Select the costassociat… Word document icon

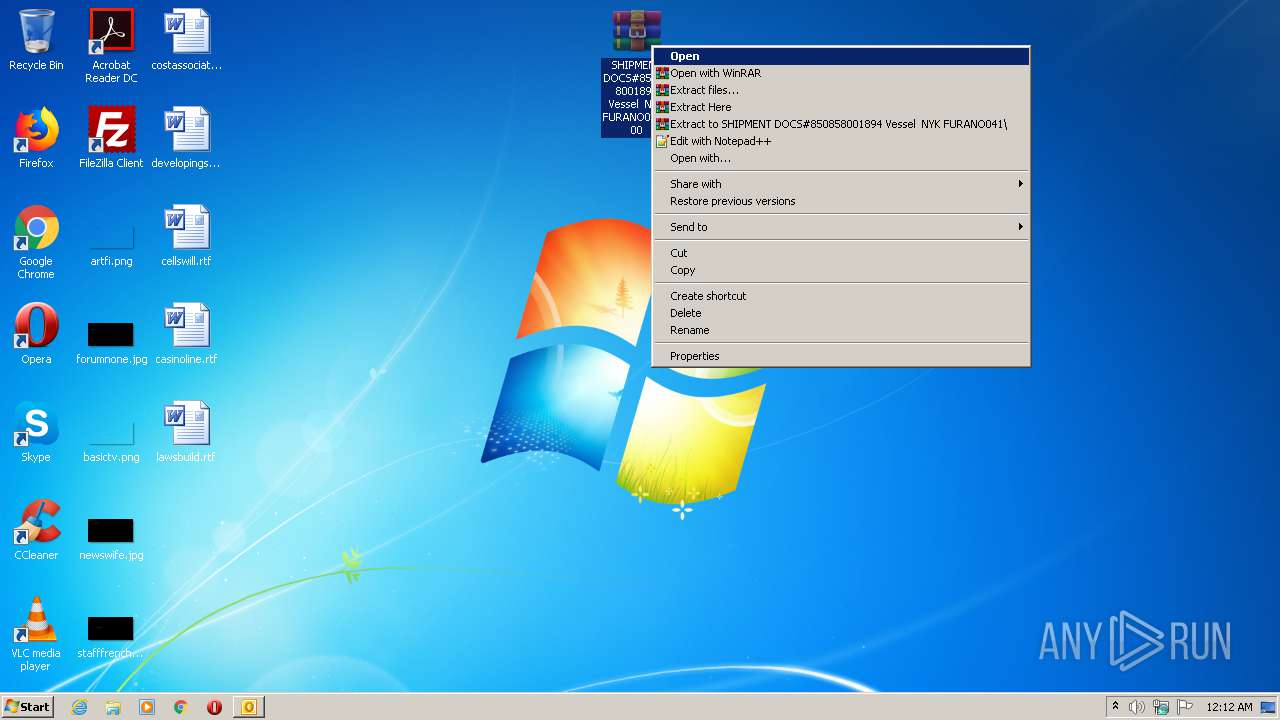pos(186,40)
